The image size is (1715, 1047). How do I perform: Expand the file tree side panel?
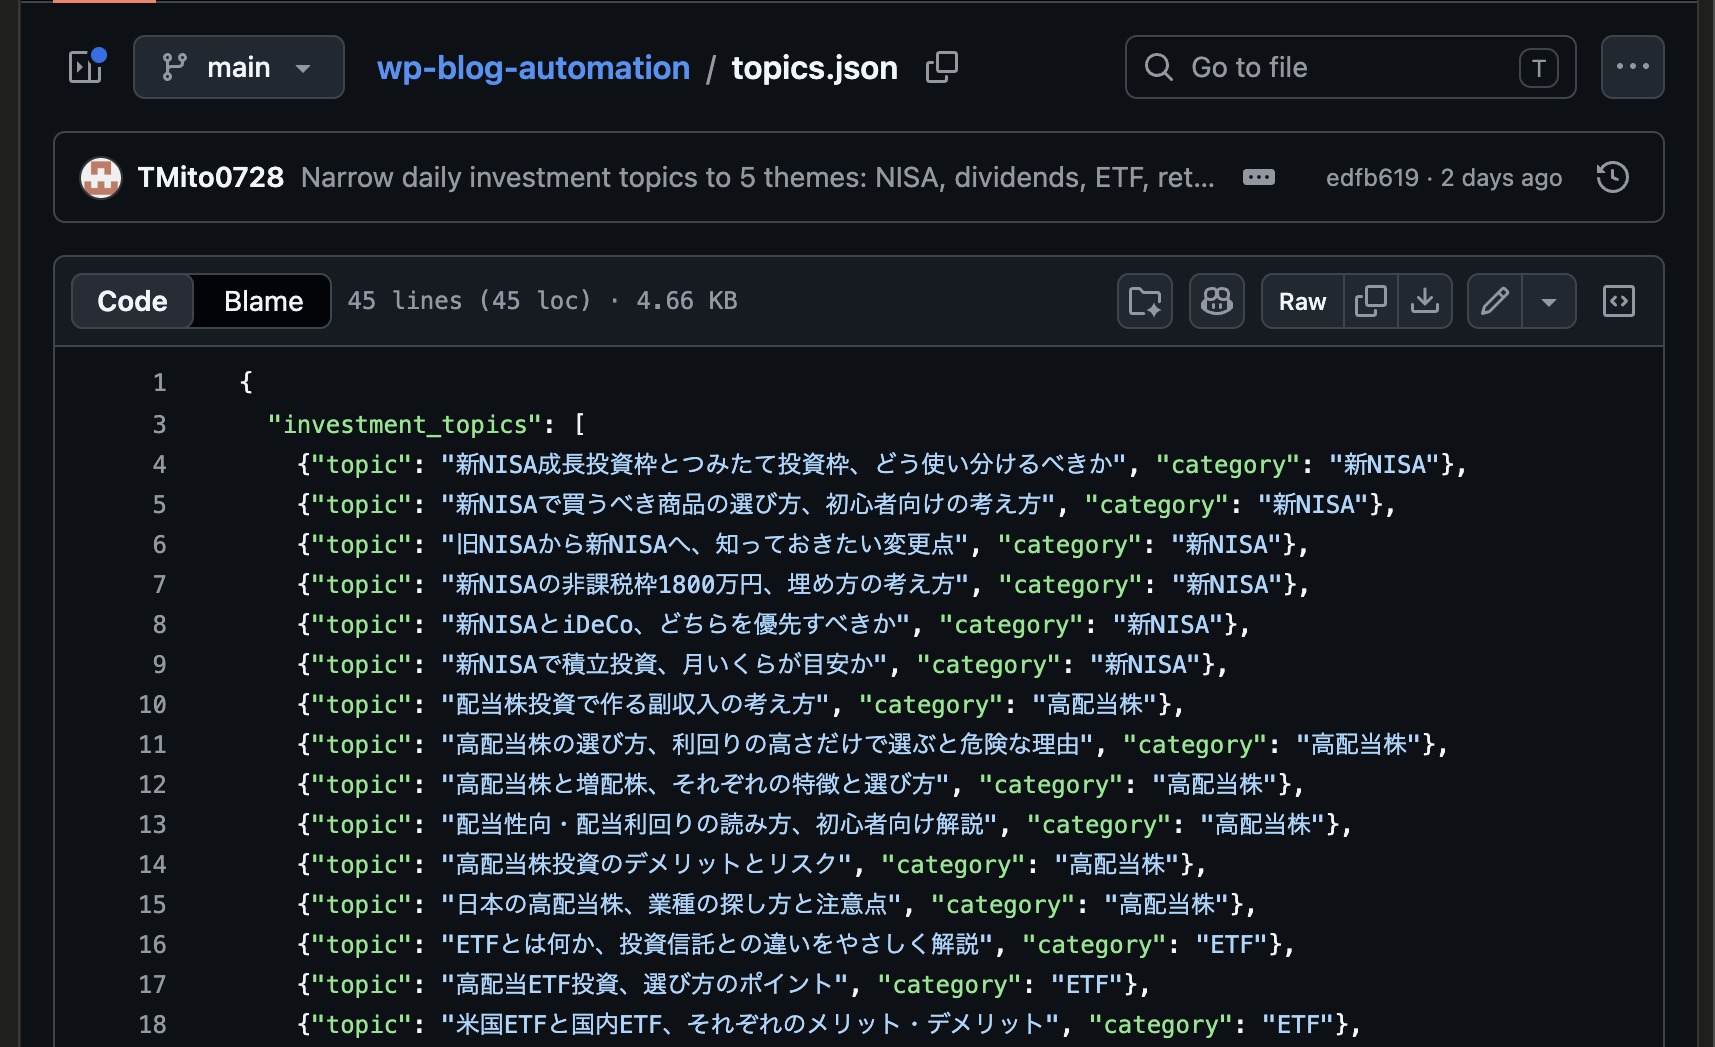86,67
